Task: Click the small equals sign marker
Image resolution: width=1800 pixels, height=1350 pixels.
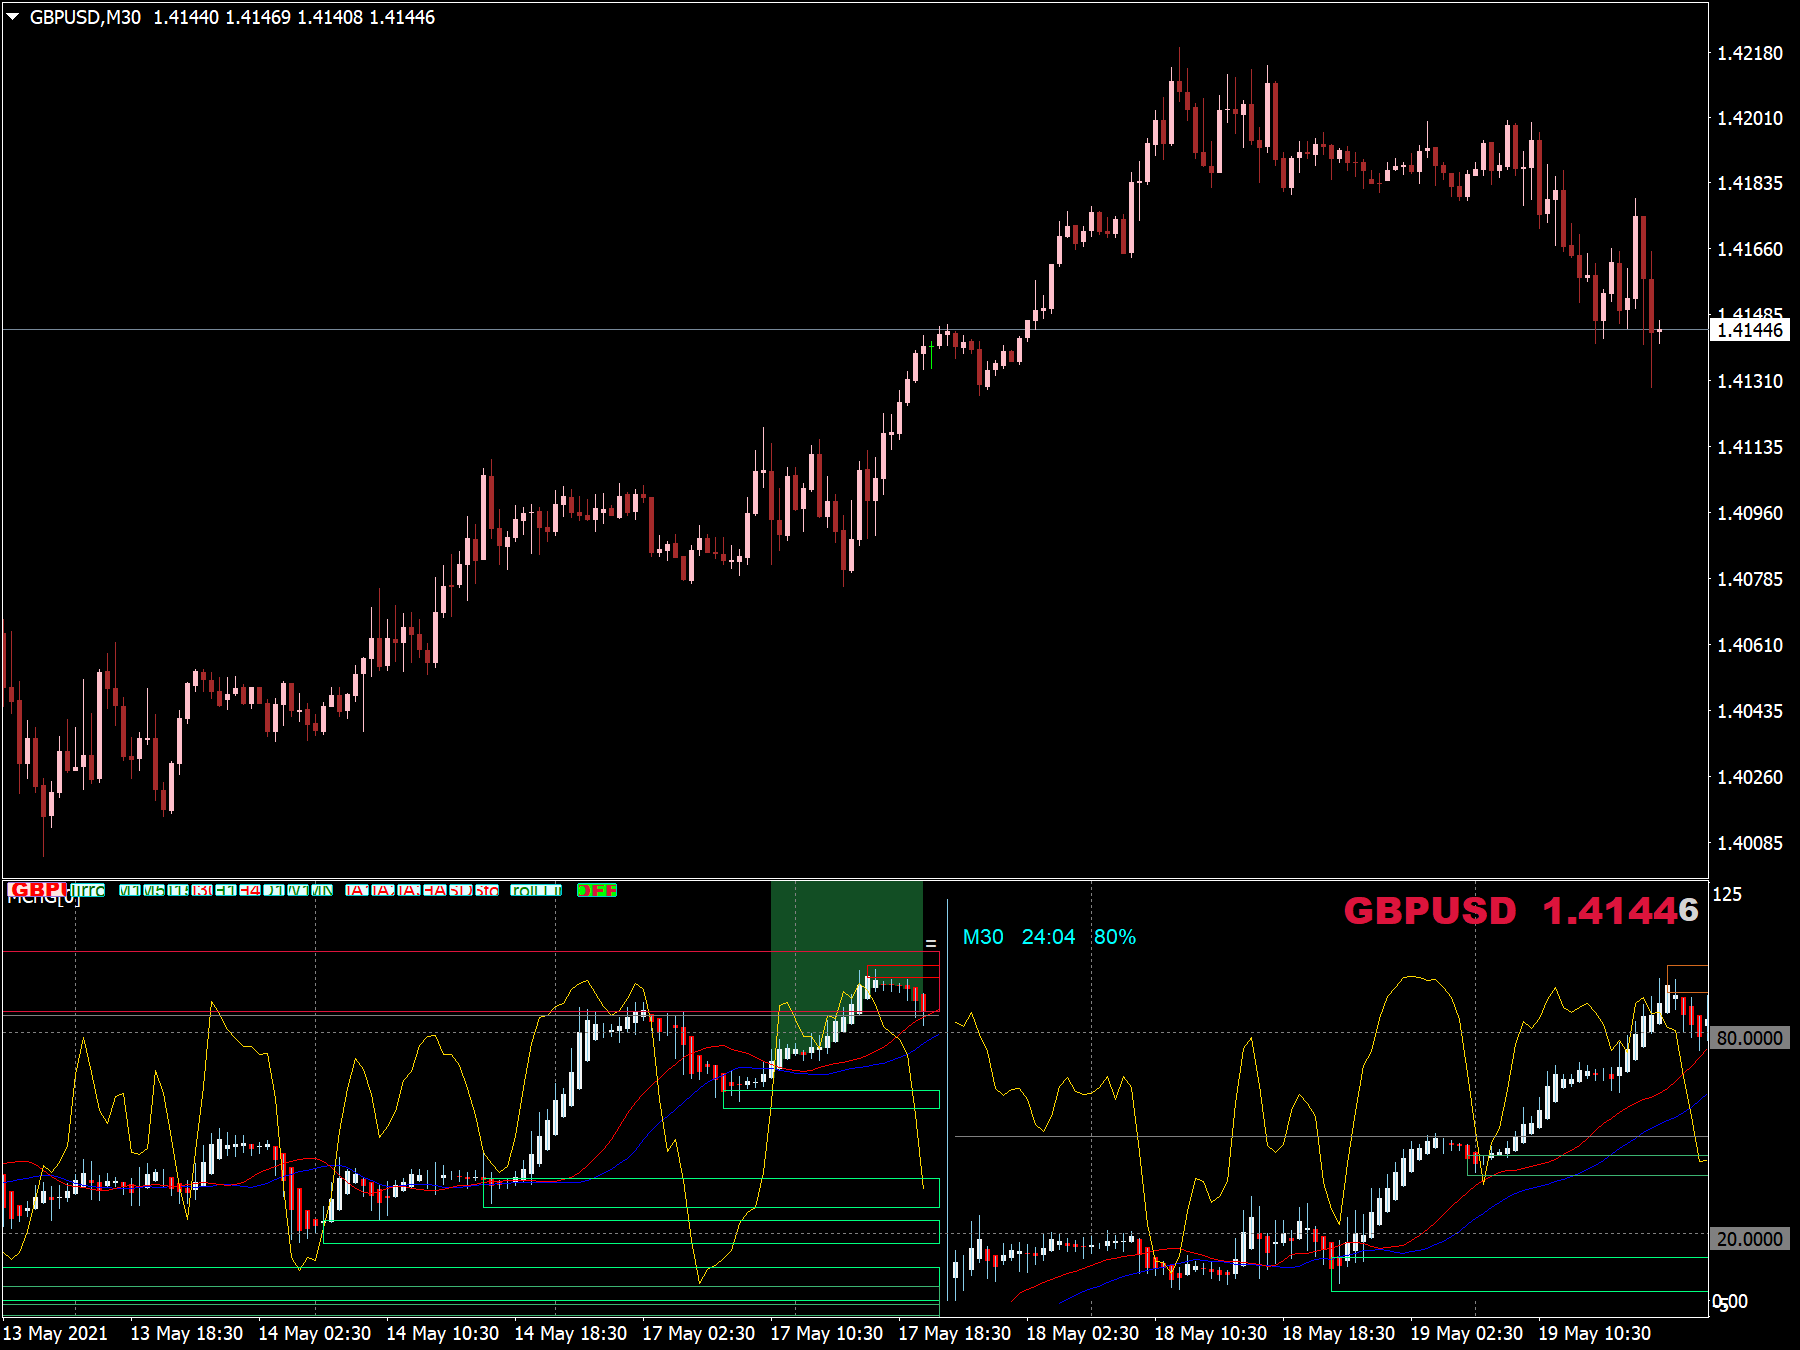Action: tap(931, 943)
